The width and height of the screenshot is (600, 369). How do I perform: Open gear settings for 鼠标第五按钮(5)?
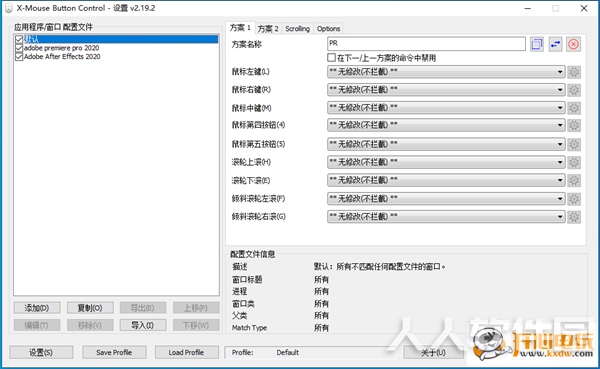(x=574, y=144)
